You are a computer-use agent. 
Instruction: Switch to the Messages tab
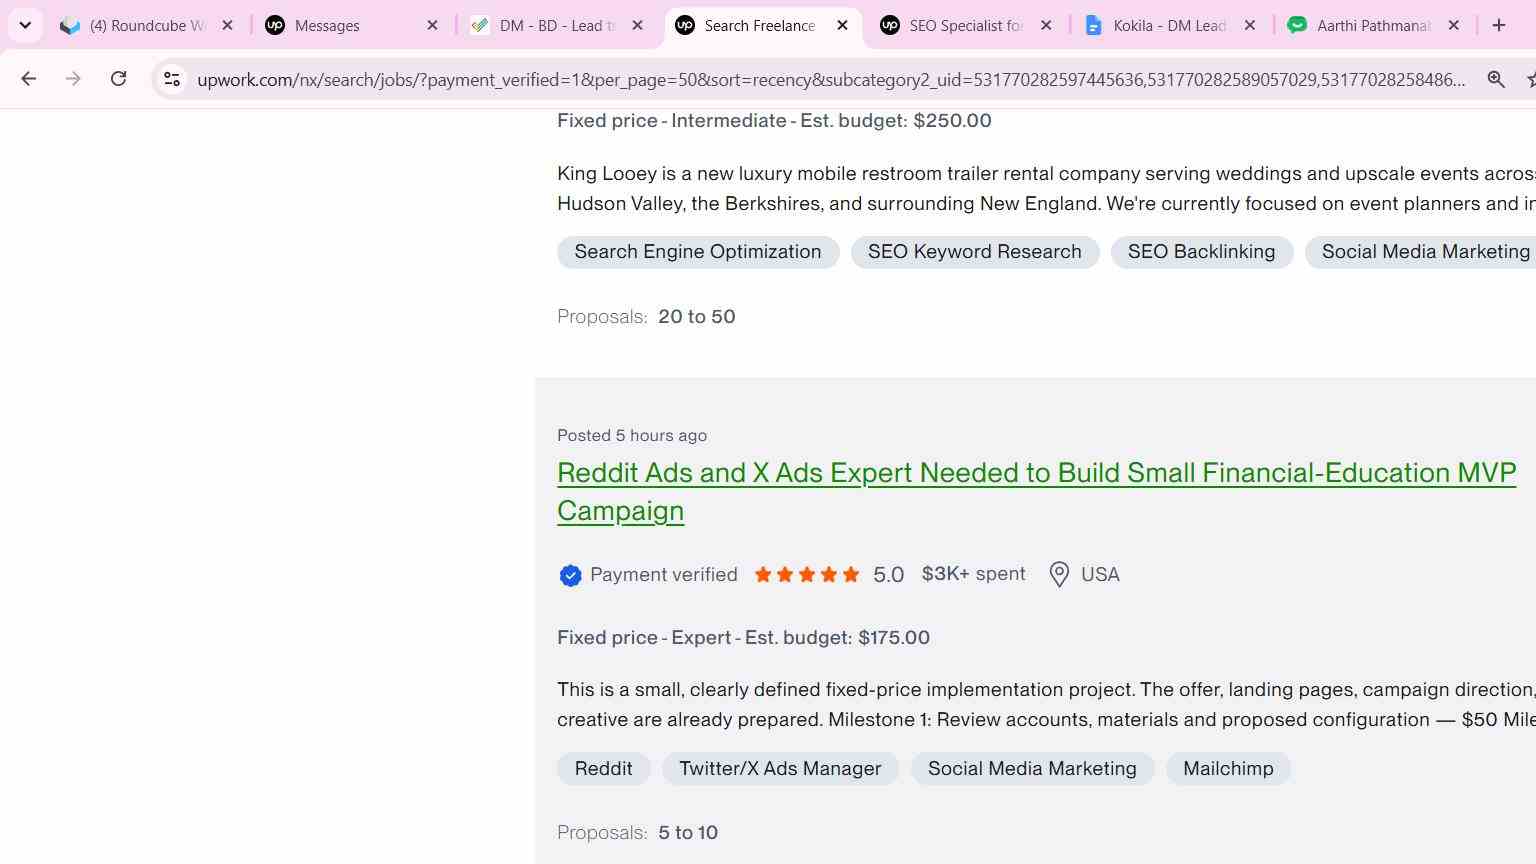click(x=350, y=25)
